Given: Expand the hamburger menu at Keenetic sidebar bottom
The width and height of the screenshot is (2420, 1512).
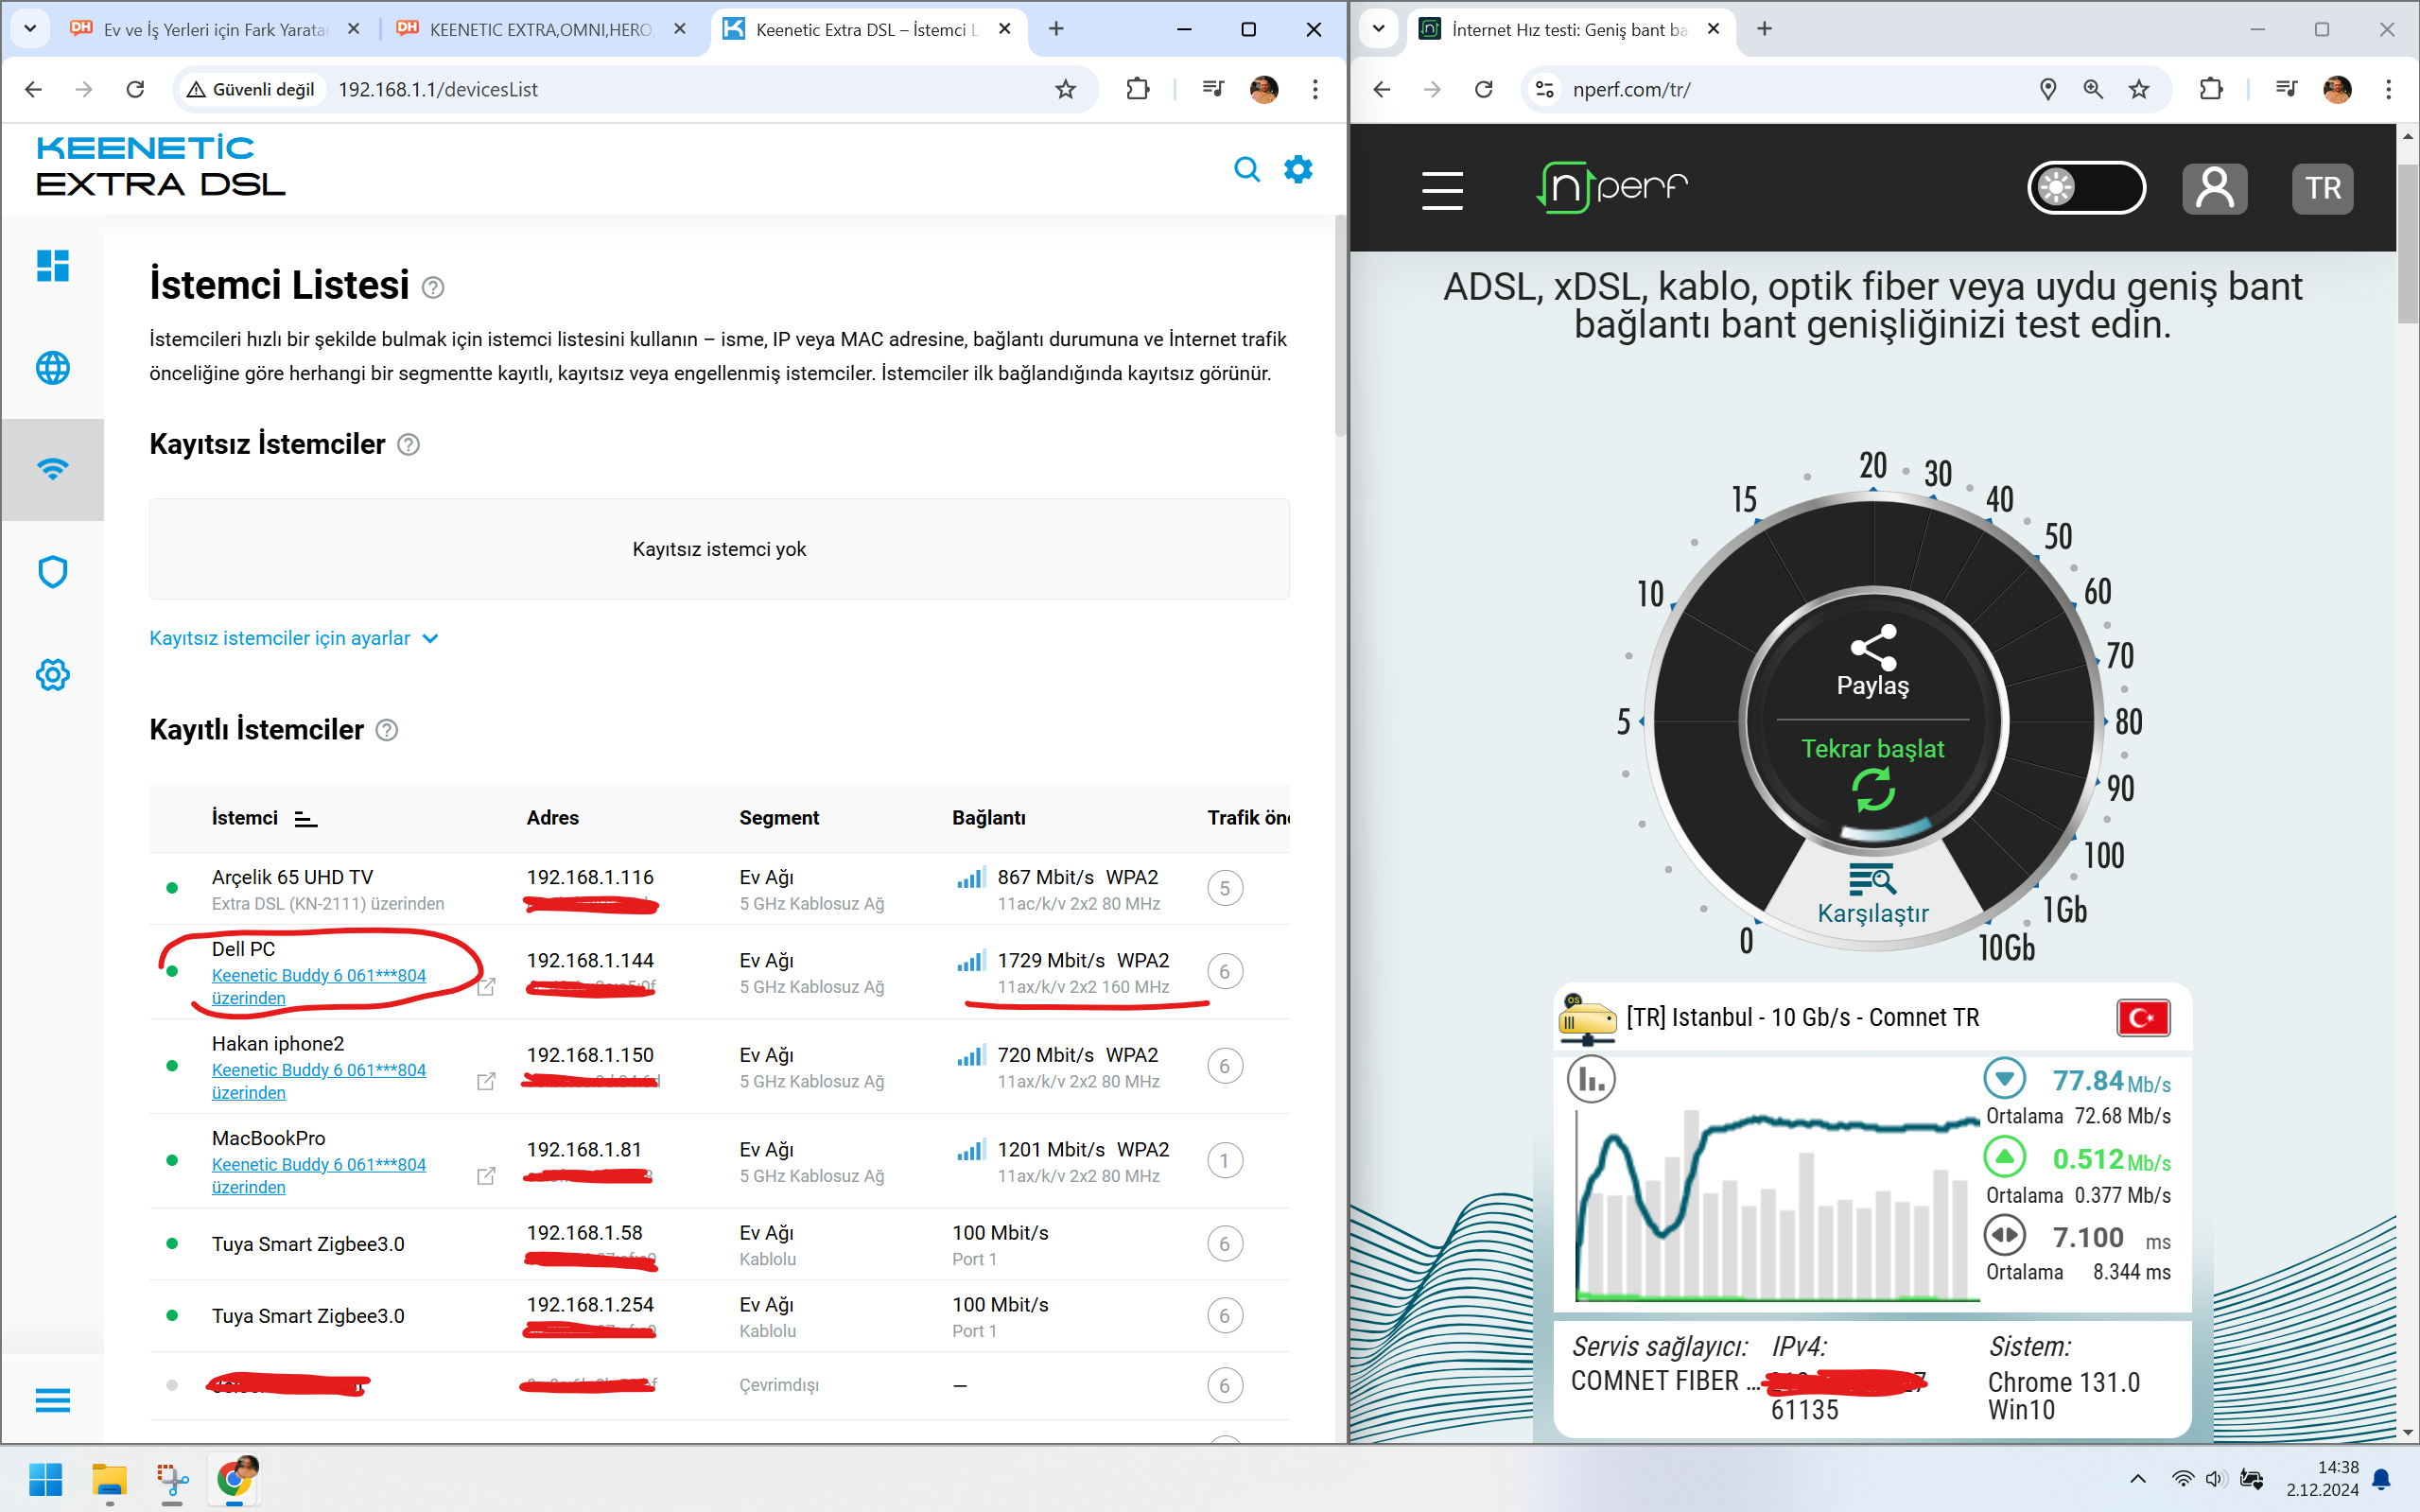Looking at the screenshot, I should point(53,1400).
